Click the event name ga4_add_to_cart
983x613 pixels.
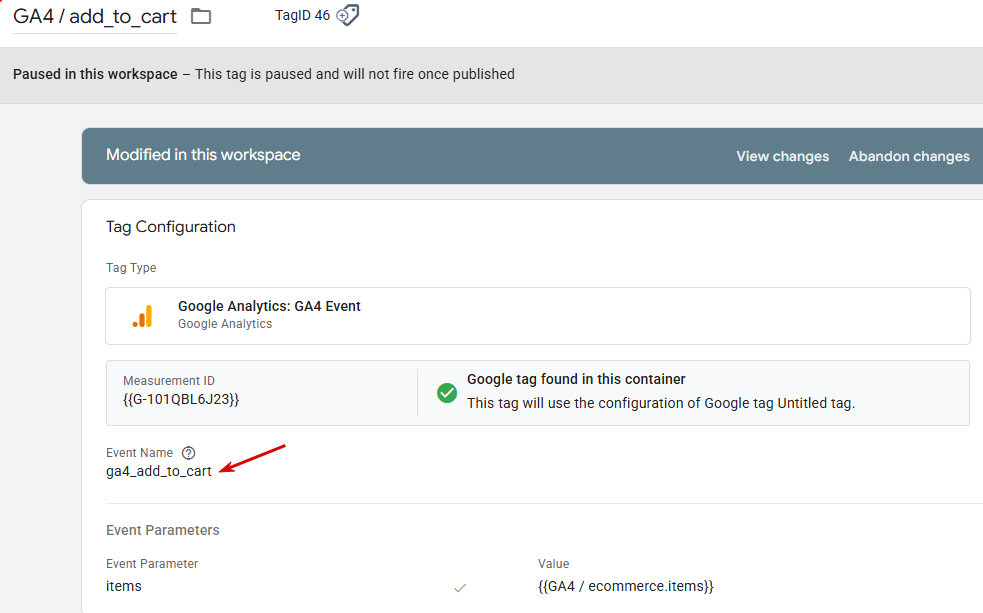pos(159,471)
